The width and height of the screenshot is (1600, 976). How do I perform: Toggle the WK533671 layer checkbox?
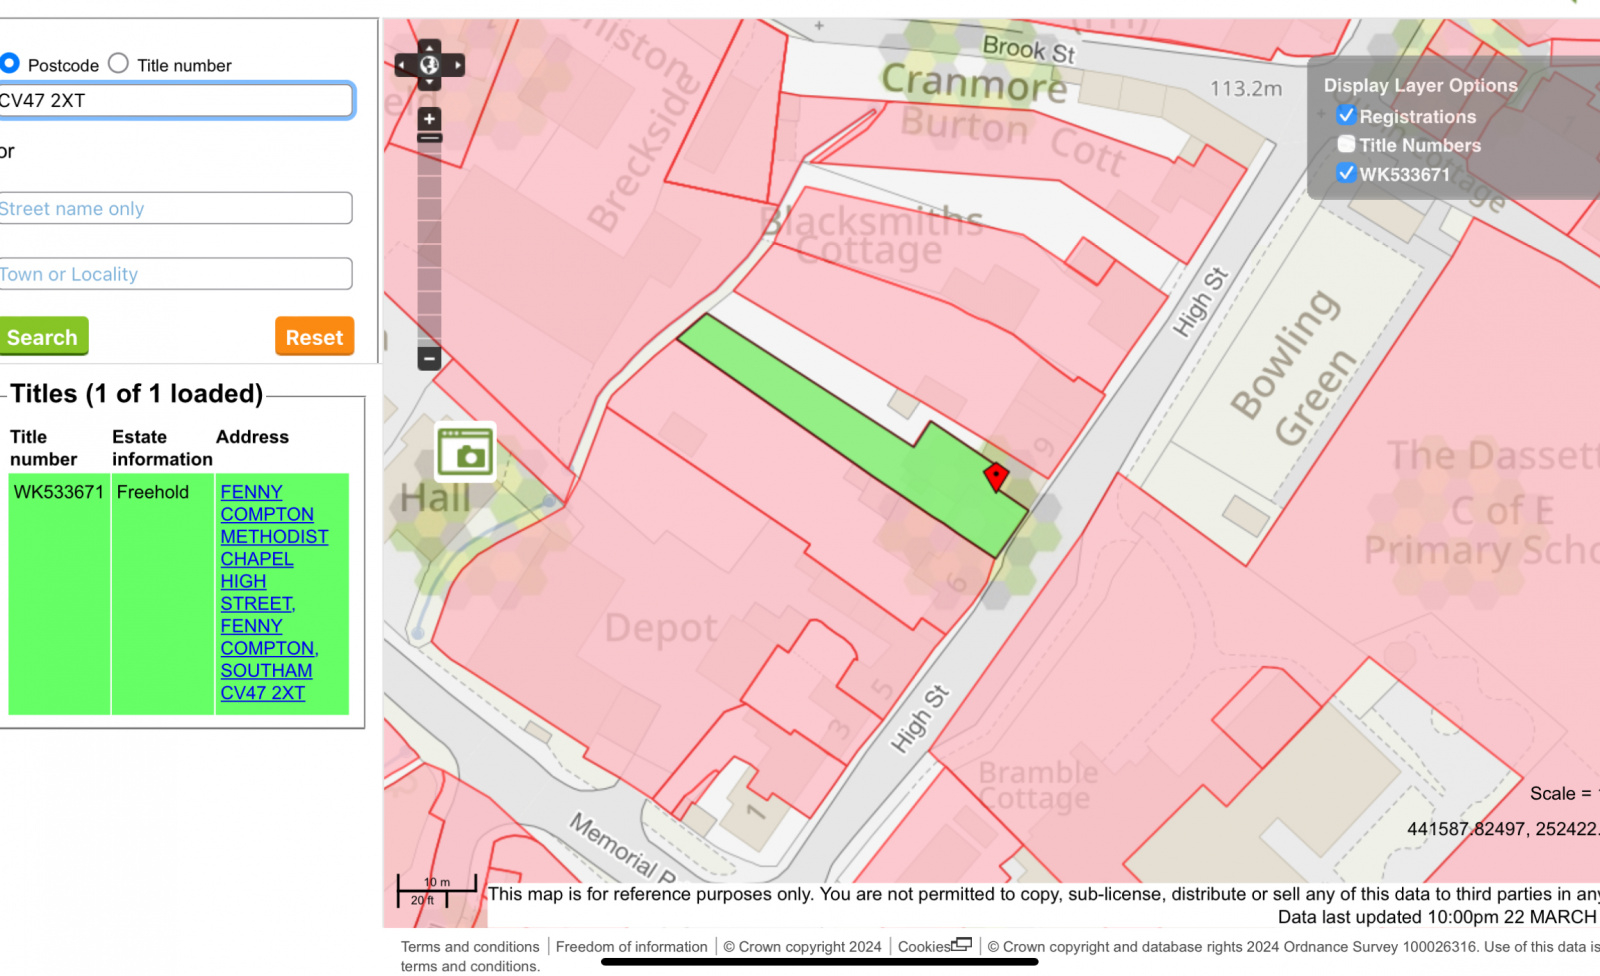[1346, 173]
